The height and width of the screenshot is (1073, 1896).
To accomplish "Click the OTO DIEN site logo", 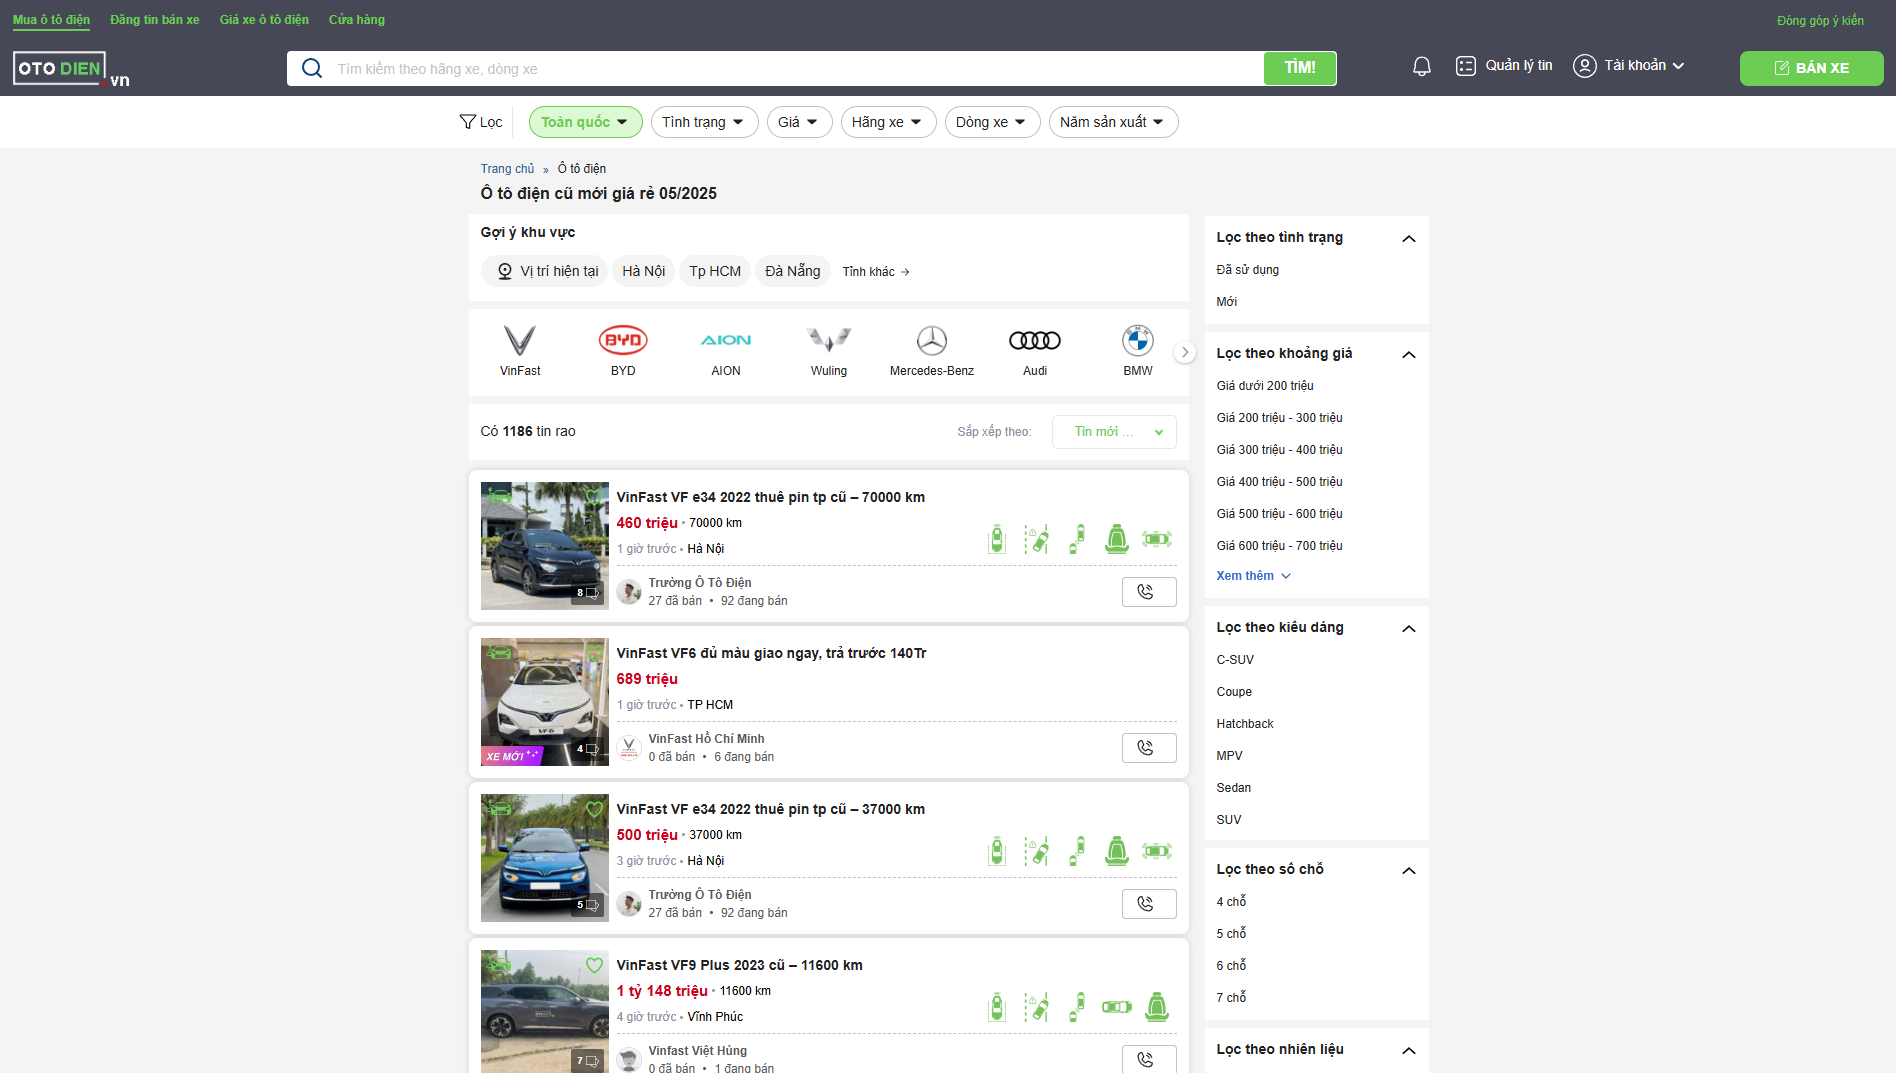I will 71,69.
